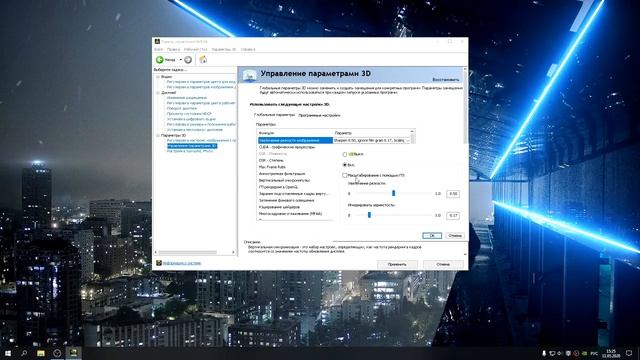The height and width of the screenshot is (360, 640).
Task: Select the Вкл. radio button
Action: click(x=345, y=165)
